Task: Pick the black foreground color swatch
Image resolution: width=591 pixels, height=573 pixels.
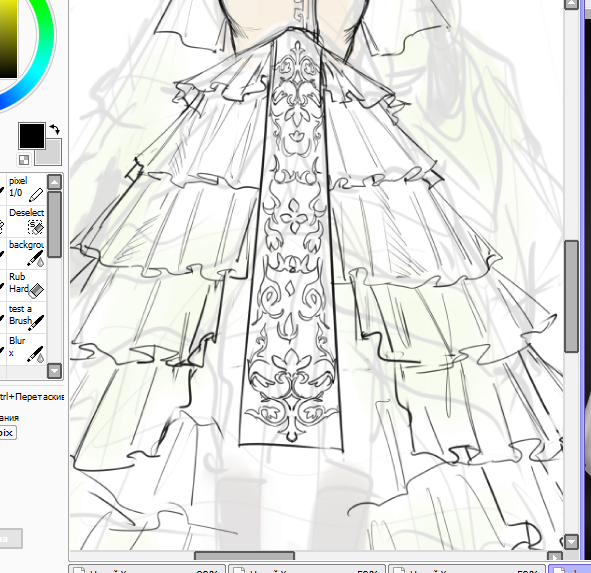Action: [32, 136]
